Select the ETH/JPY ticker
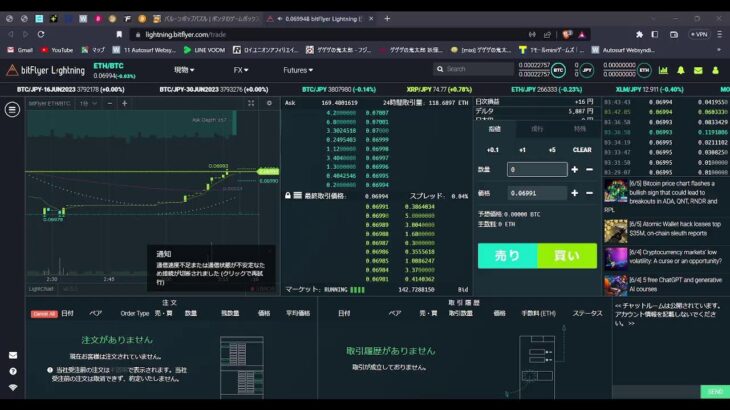The image size is (730, 410). (546, 89)
